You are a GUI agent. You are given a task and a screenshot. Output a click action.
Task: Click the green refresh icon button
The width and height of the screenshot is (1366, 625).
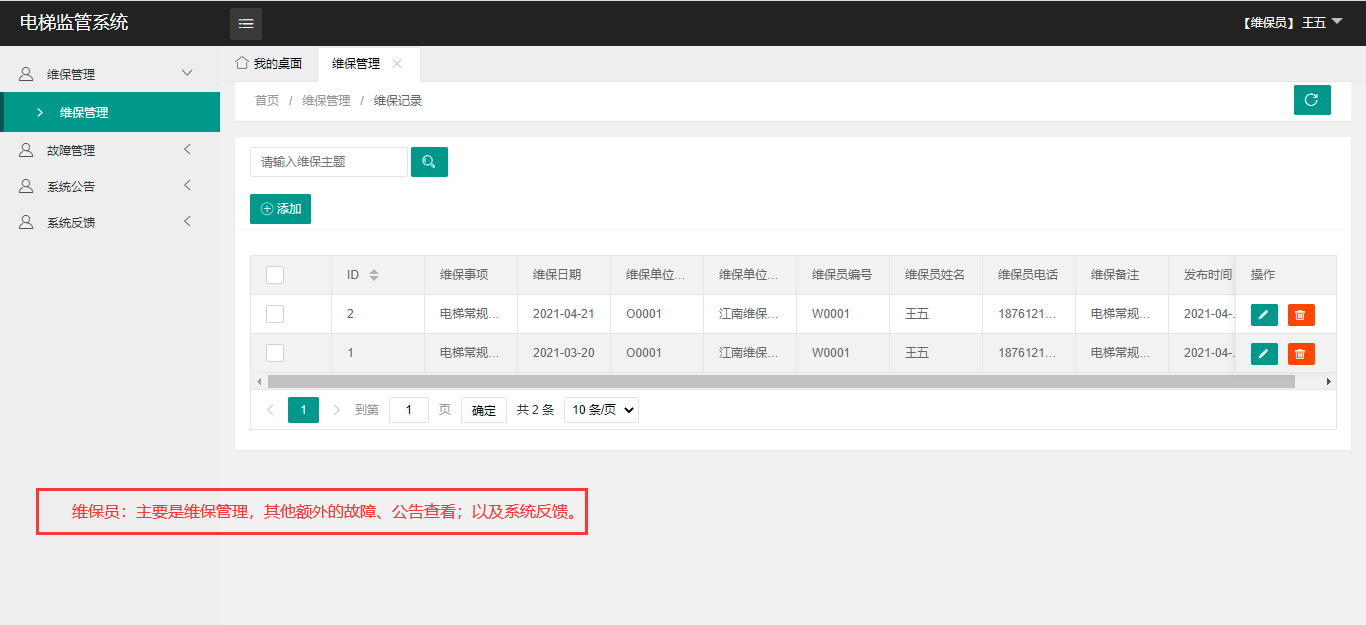coord(1311,100)
